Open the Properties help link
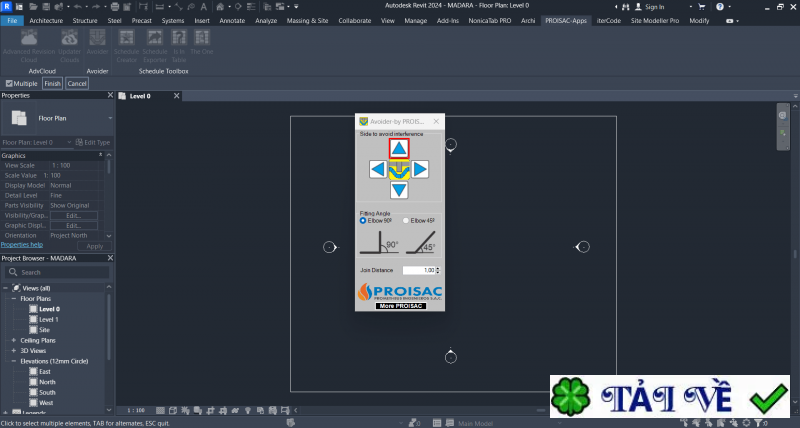The width and height of the screenshot is (800, 428). tap(22, 244)
